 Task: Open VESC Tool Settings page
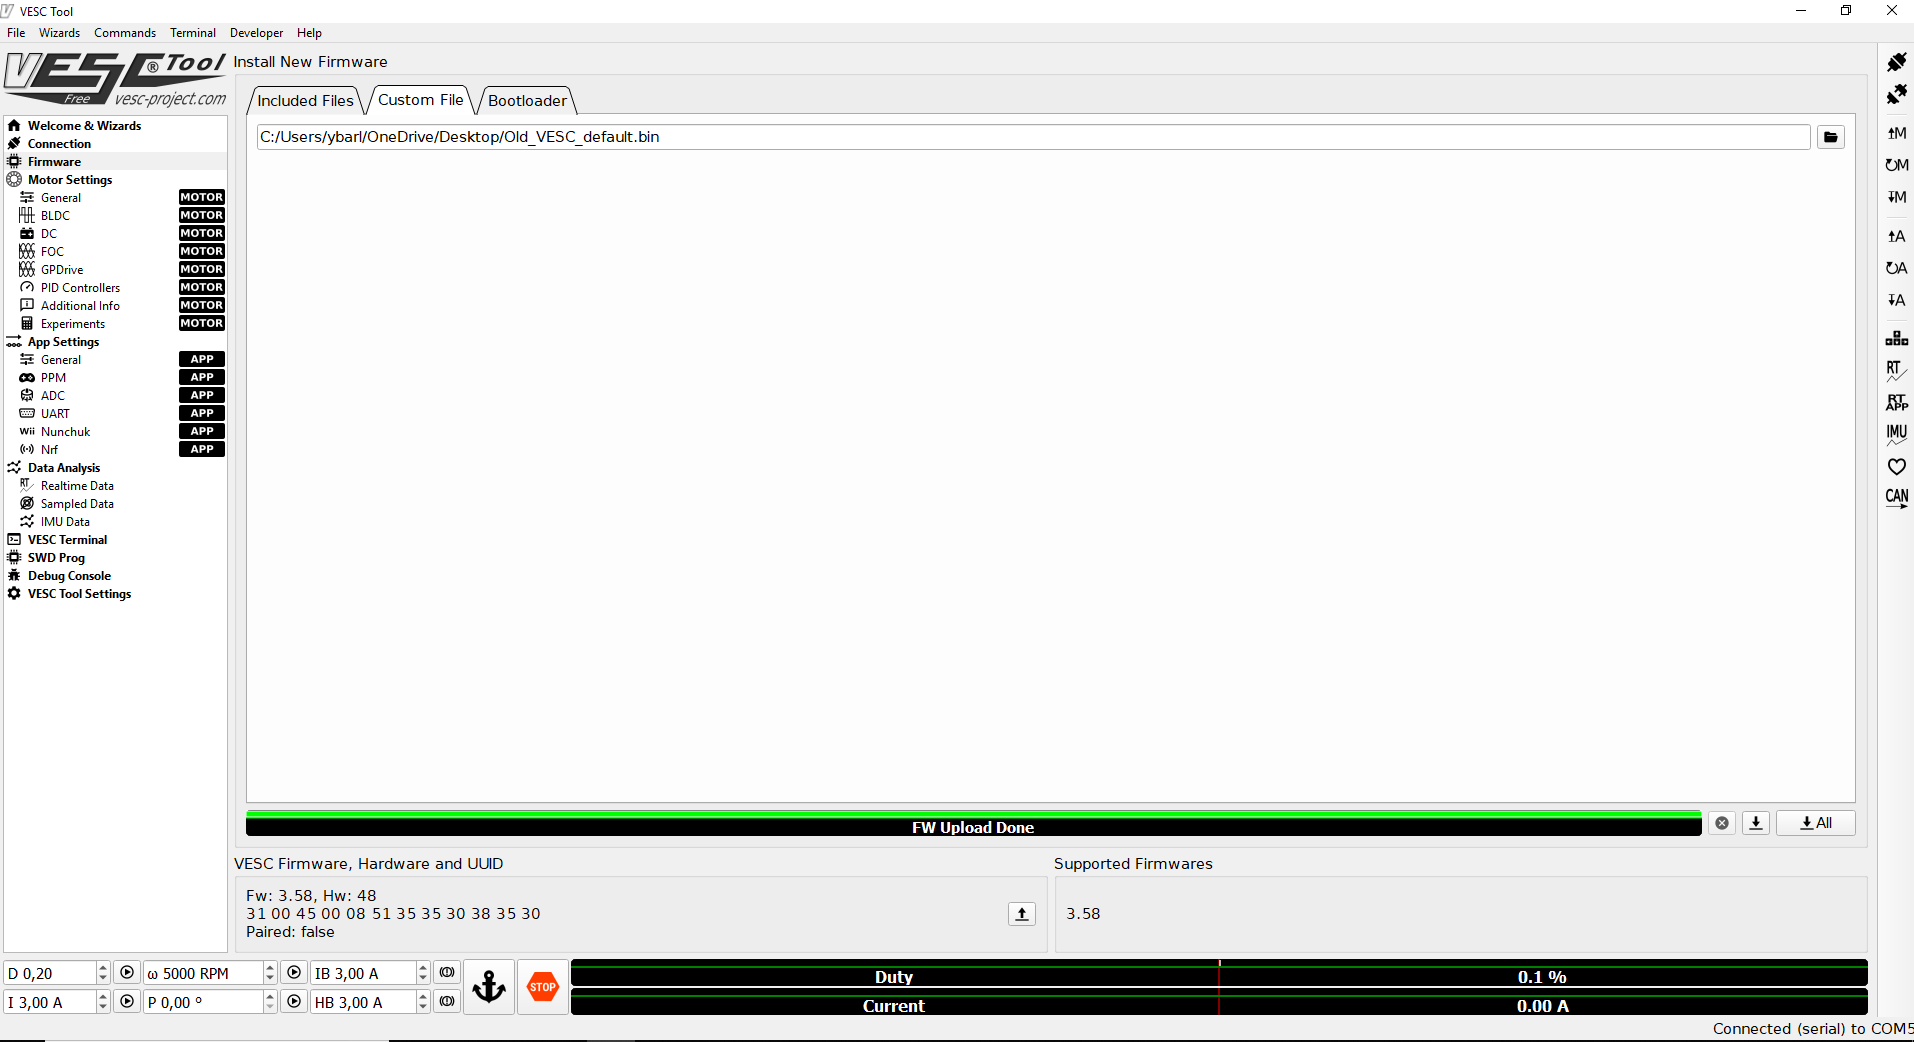tap(115, 594)
